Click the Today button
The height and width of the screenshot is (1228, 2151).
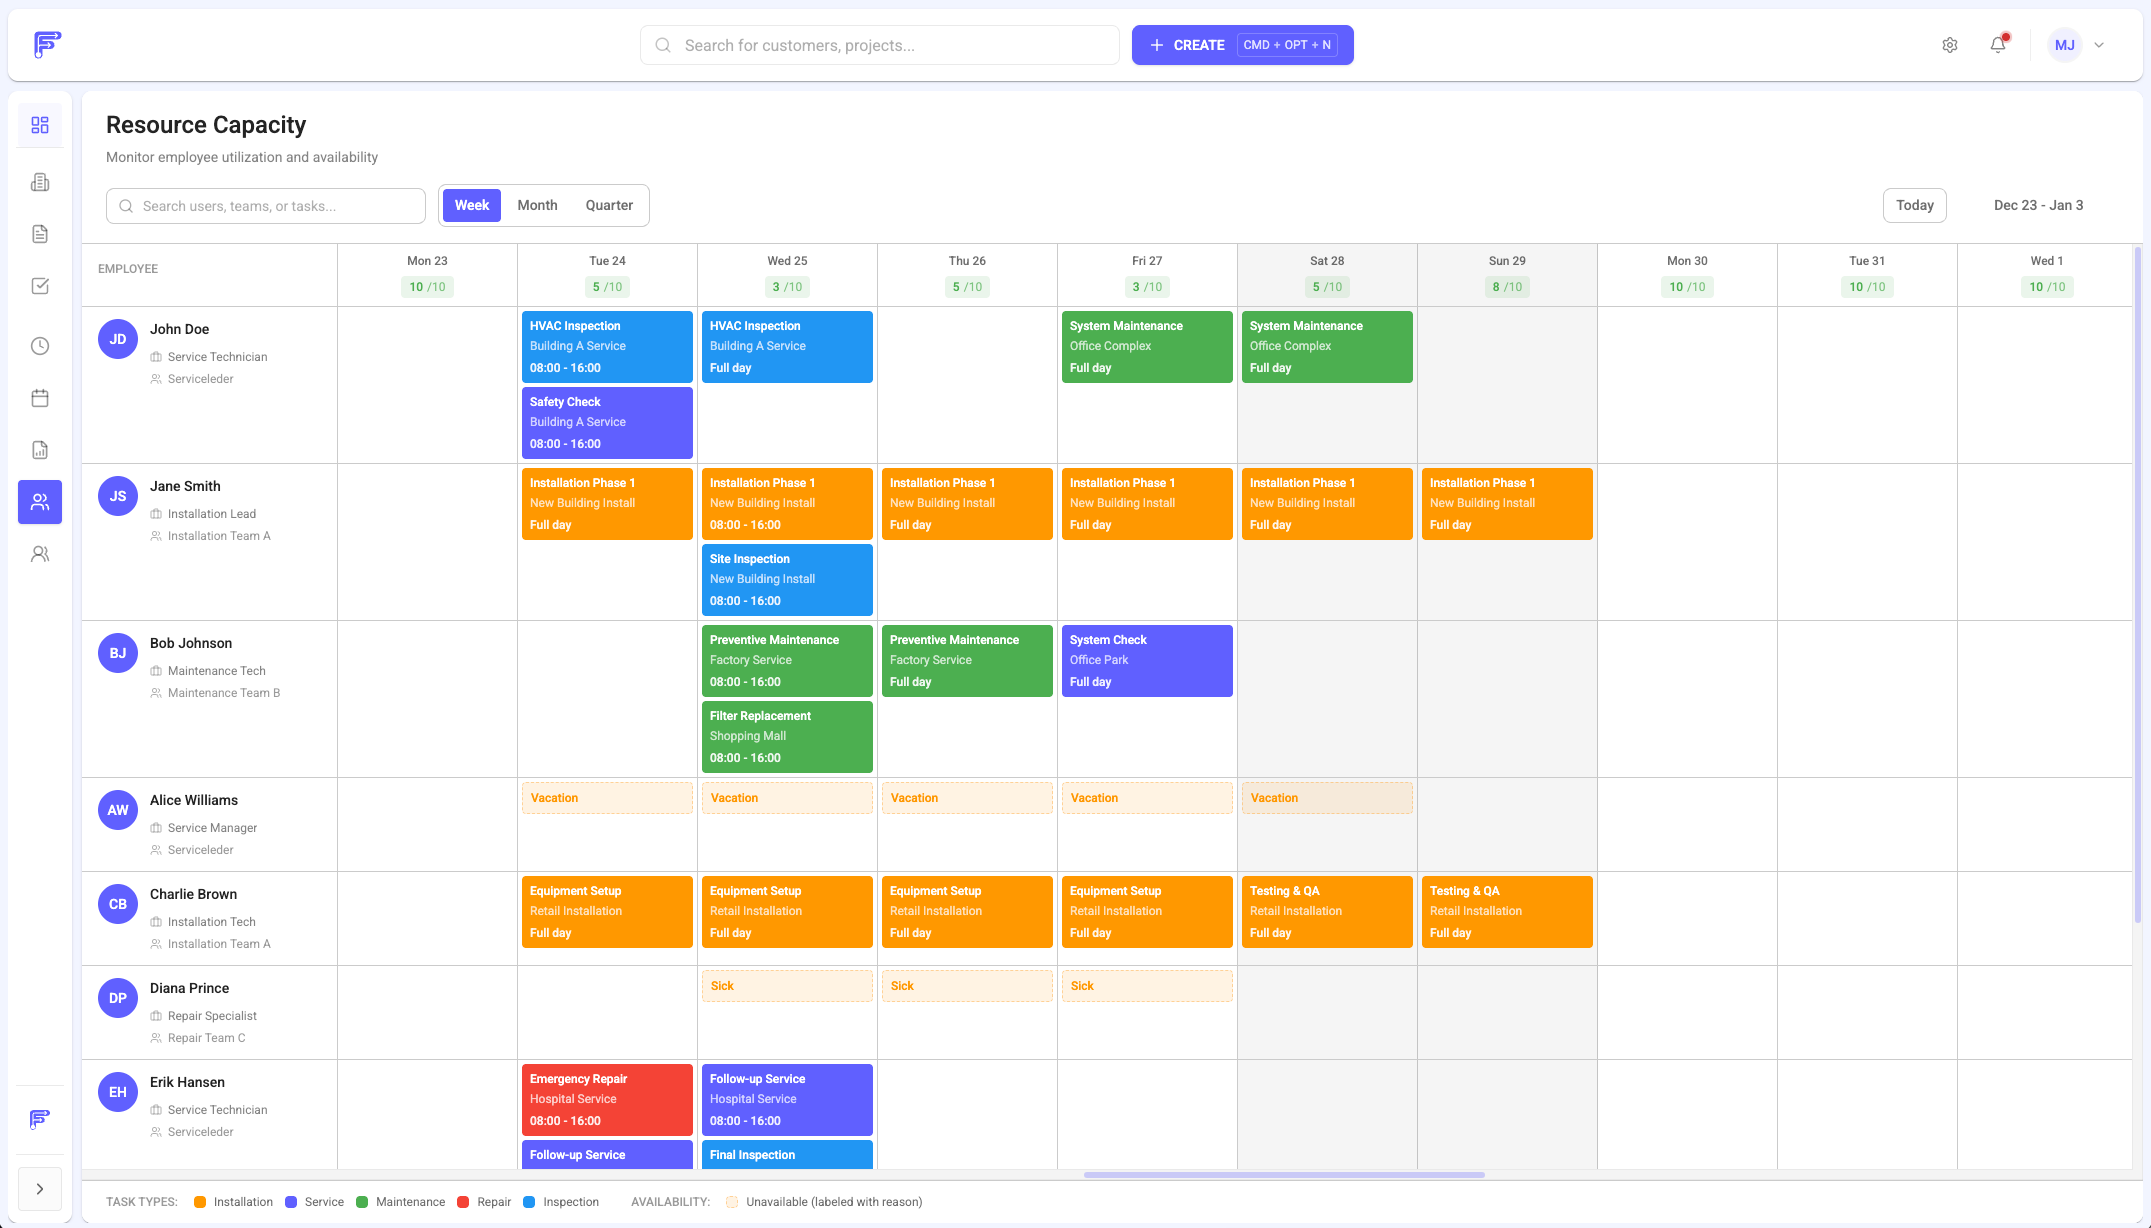click(x=1914, y=204)
